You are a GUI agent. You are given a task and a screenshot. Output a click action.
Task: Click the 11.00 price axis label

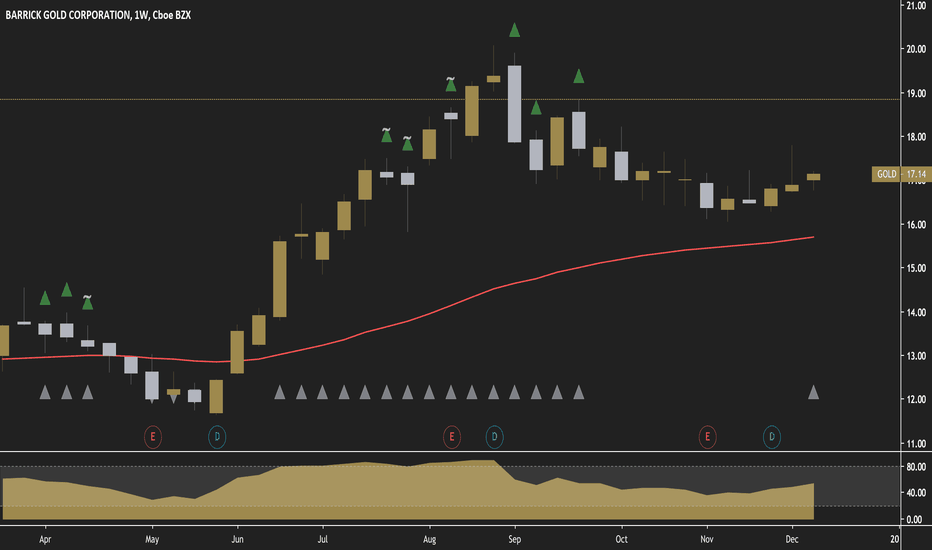point(916,444)
